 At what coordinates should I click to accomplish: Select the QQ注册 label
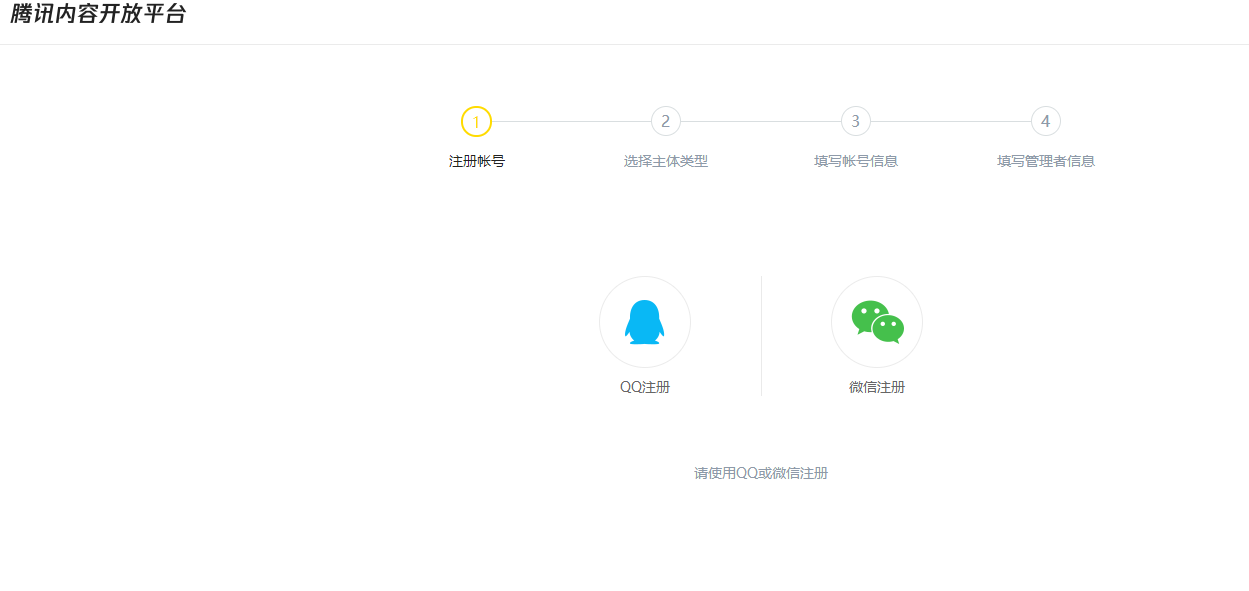645,387
